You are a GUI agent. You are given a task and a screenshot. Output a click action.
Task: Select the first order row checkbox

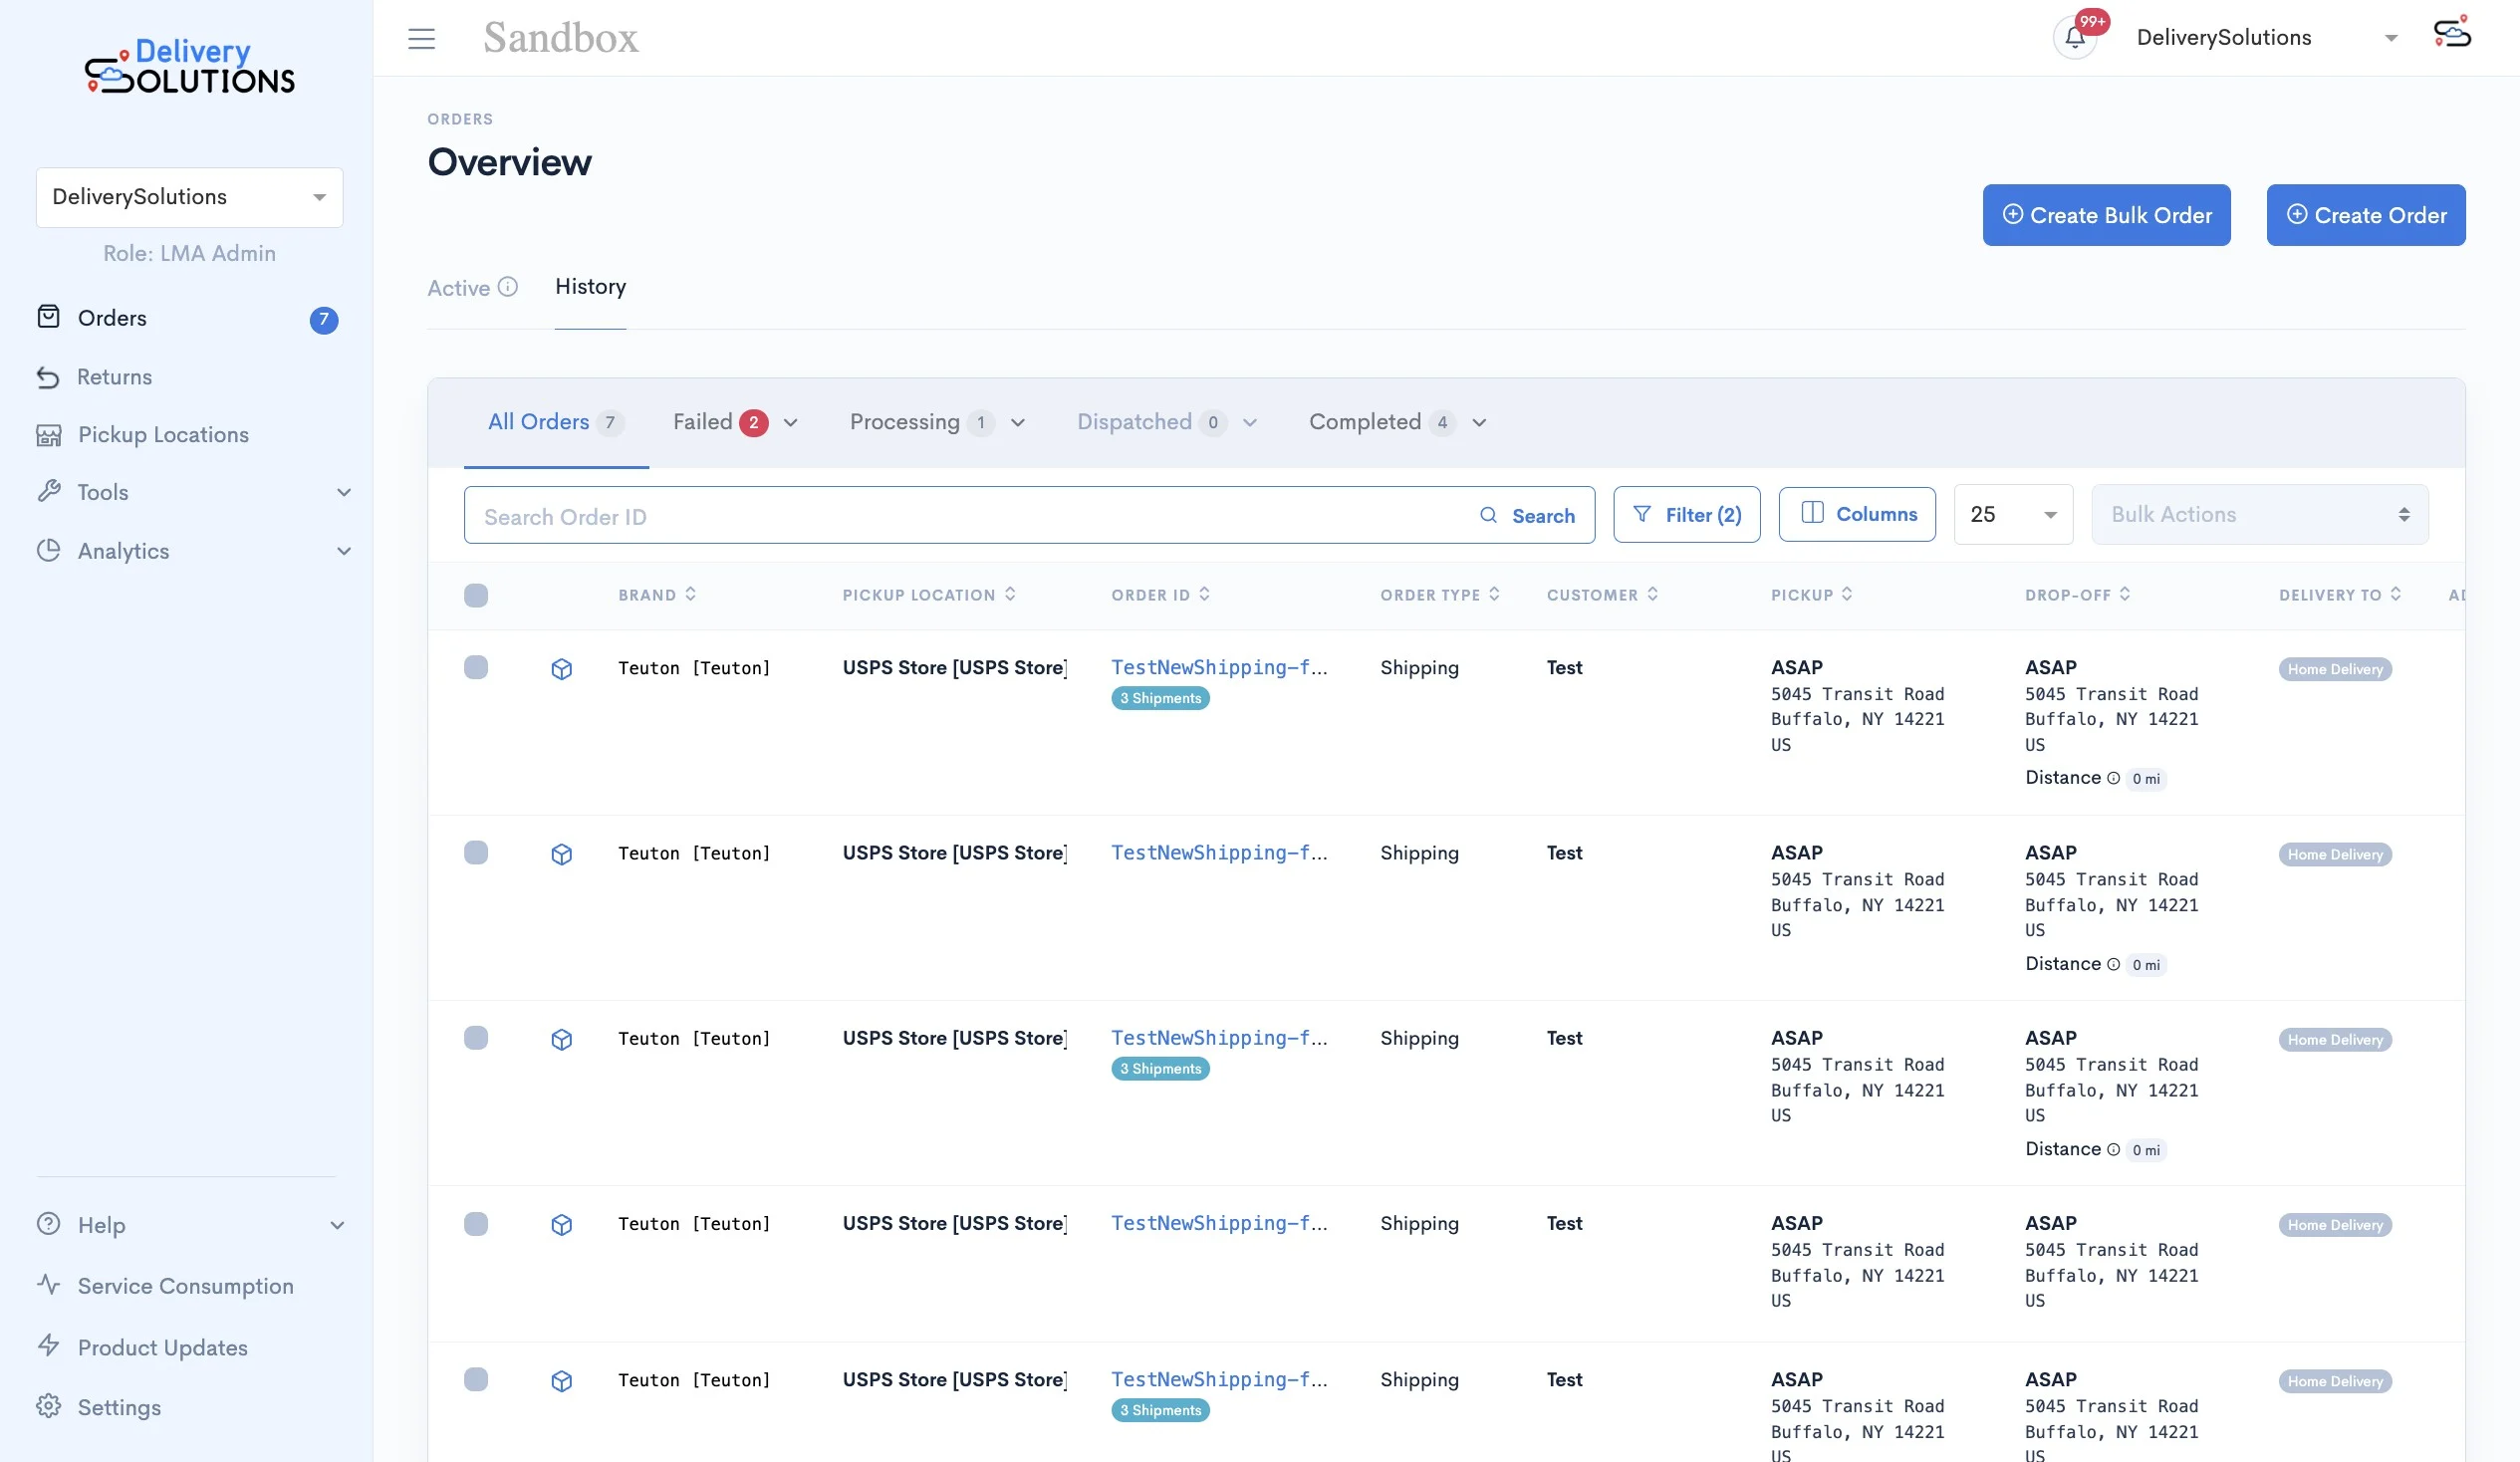click(x=476, y=667)
